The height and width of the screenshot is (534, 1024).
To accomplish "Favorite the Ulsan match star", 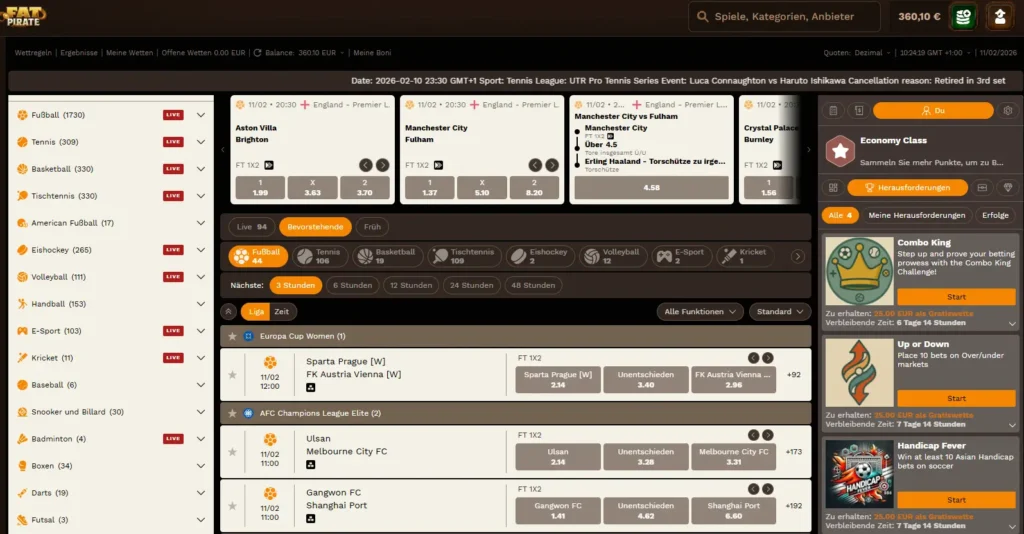I will click(x=232, y=452).
